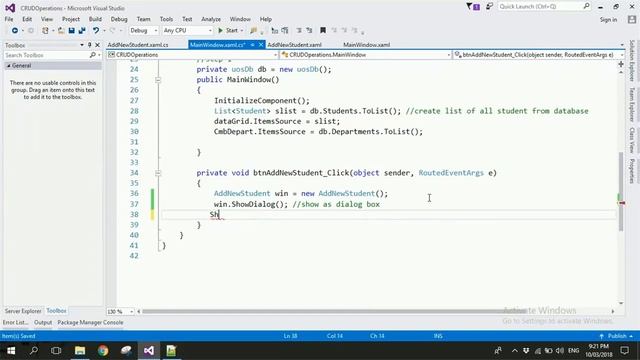Click the feedback icon beside Quick Launch
Screen dimensions: 640x360
click(489, 7)
